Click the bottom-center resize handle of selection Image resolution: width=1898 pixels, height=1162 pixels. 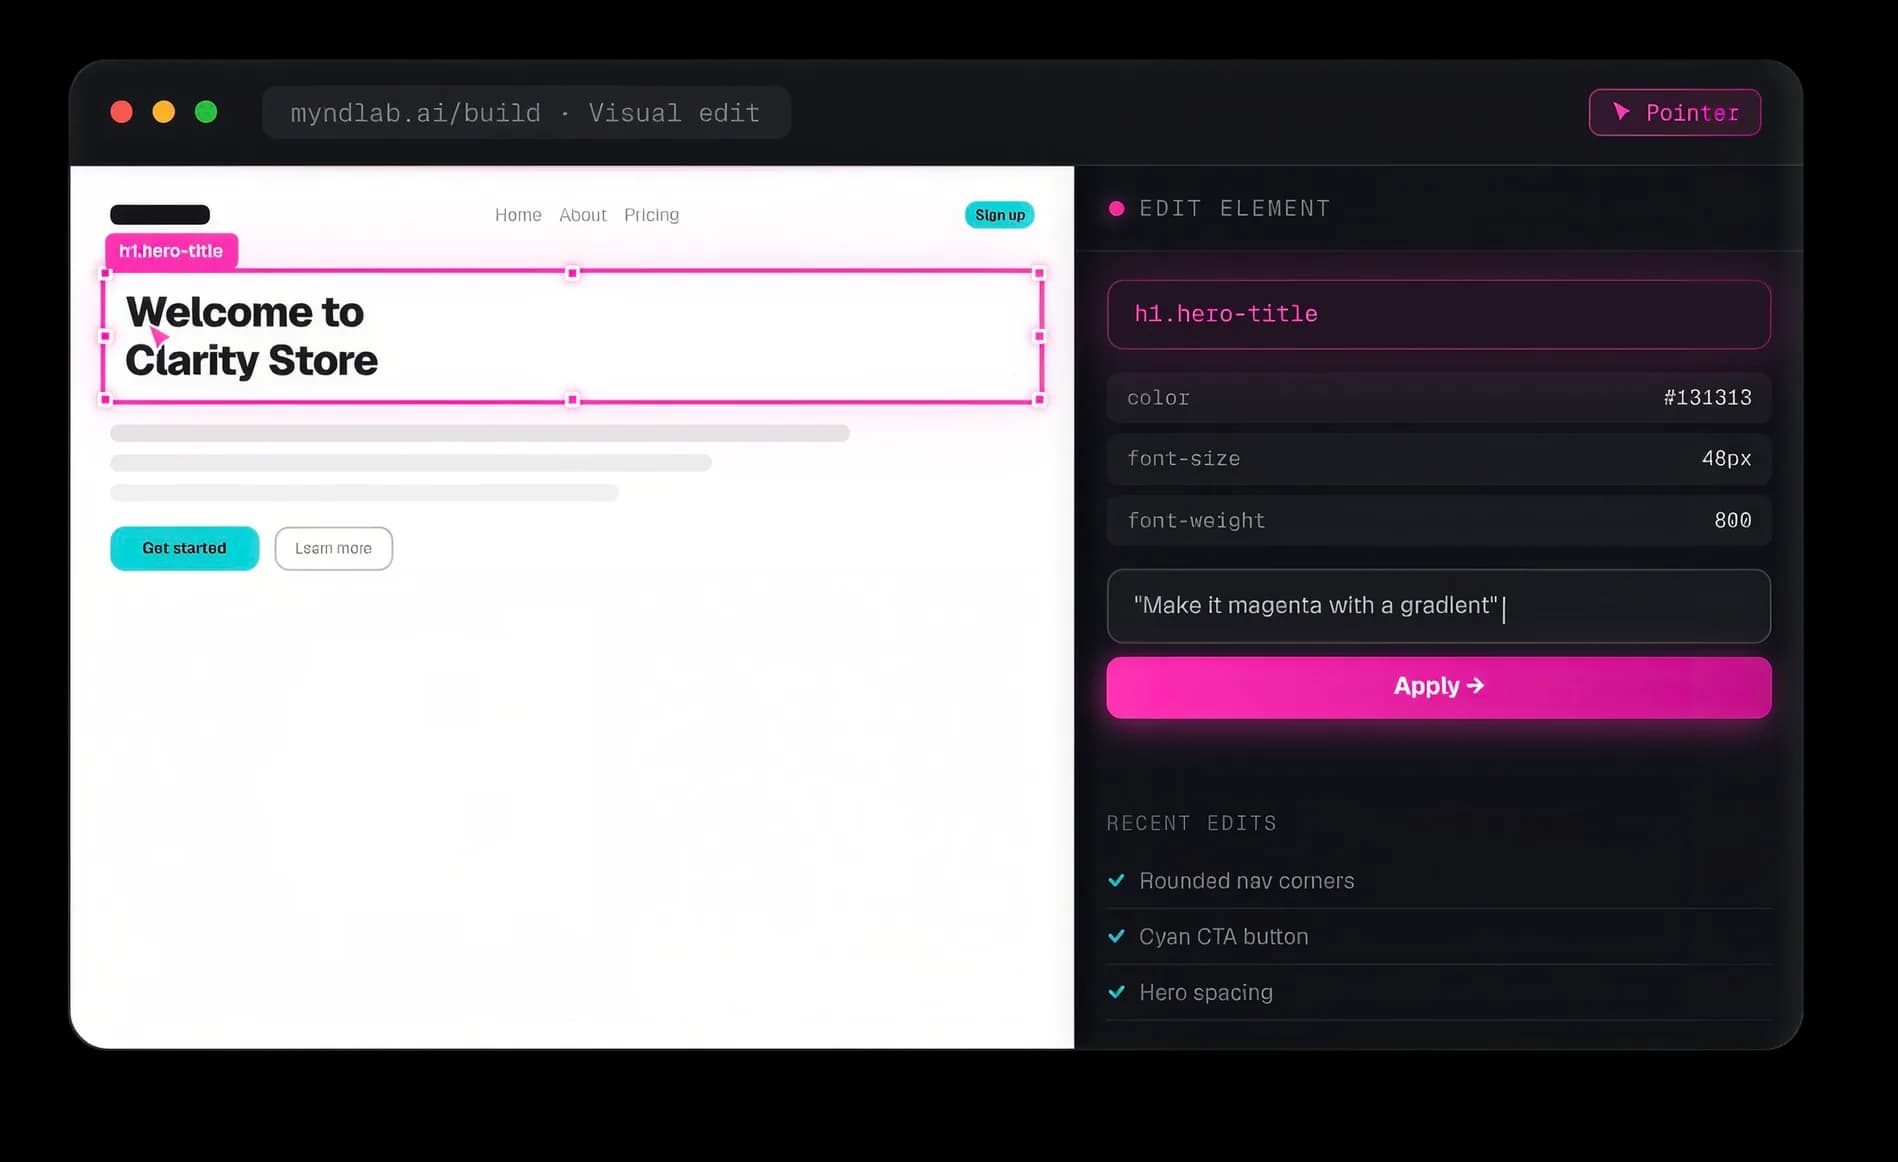(x=572, y=400)
